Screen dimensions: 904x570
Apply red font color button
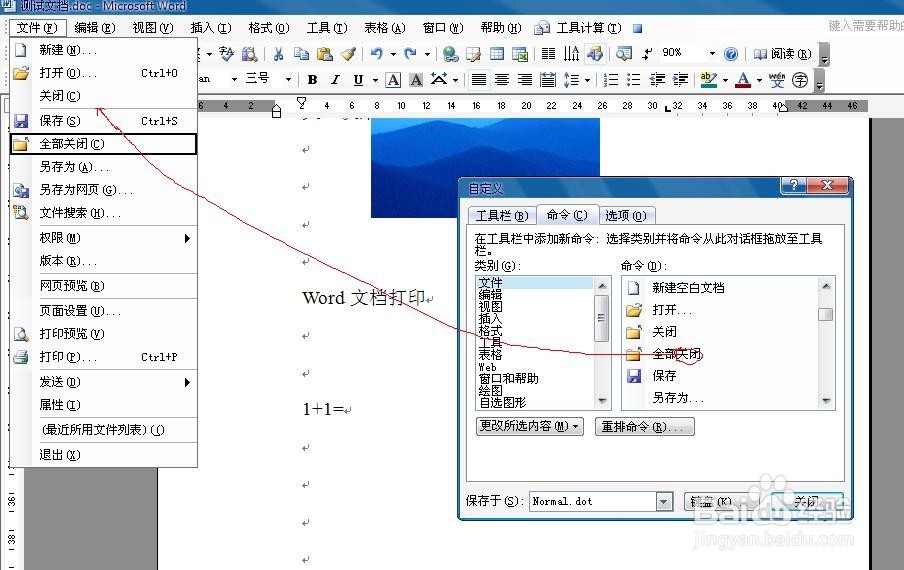point(743,80)
